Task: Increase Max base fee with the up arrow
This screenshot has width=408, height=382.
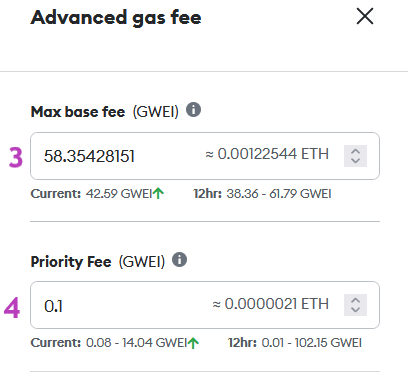Action: point(356,151)
